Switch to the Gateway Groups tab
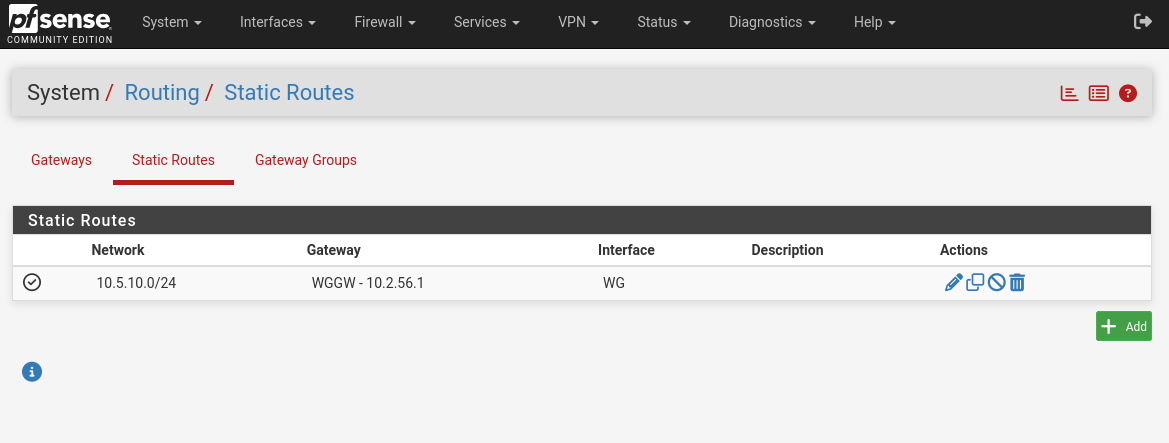 306,160
